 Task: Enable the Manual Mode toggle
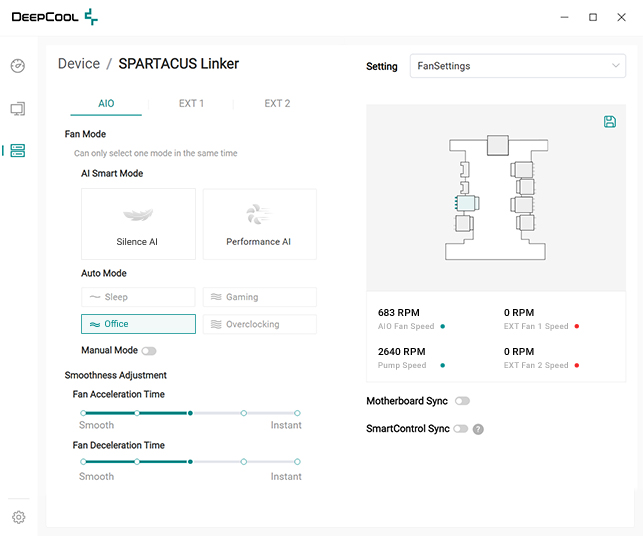149,351
